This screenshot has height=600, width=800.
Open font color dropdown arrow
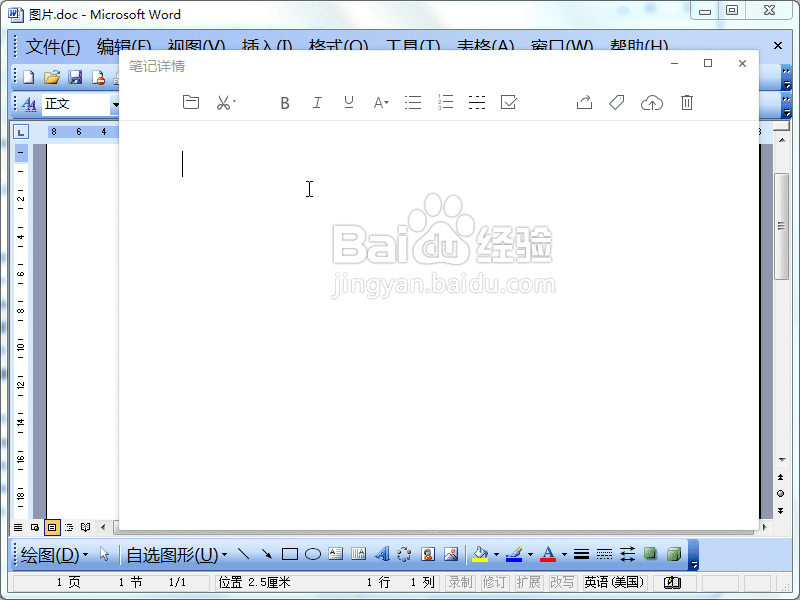coord(564,554)
